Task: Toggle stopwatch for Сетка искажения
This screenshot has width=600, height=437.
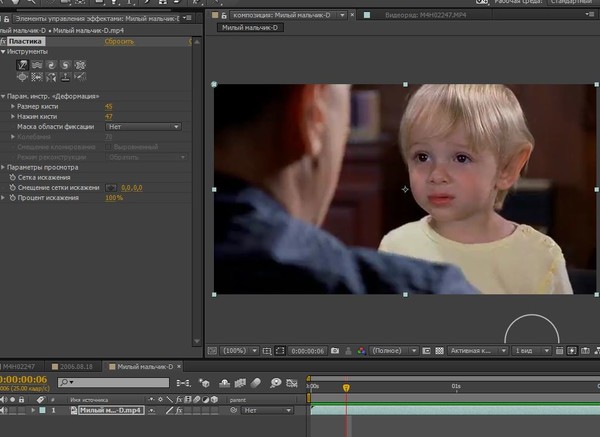Action: coord(12,178)
